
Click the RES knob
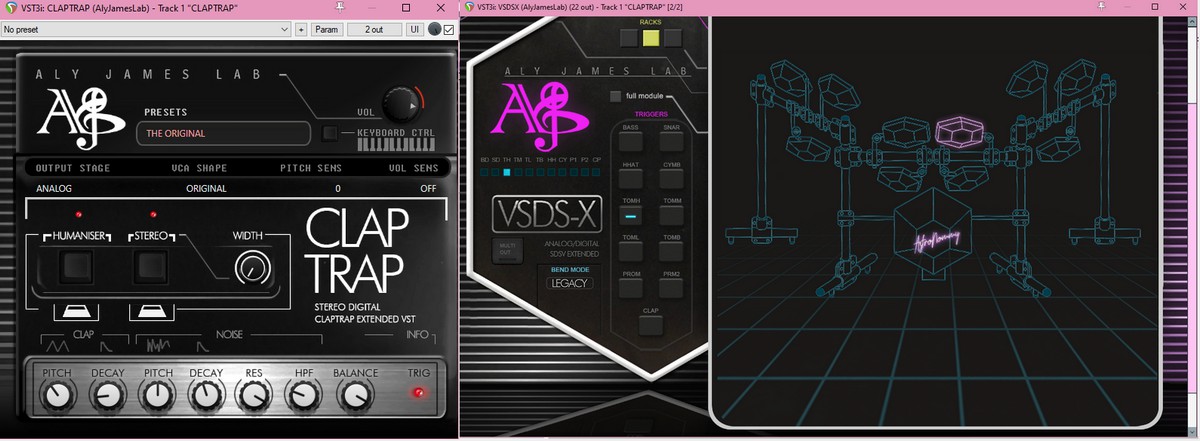tap(253, 397)
